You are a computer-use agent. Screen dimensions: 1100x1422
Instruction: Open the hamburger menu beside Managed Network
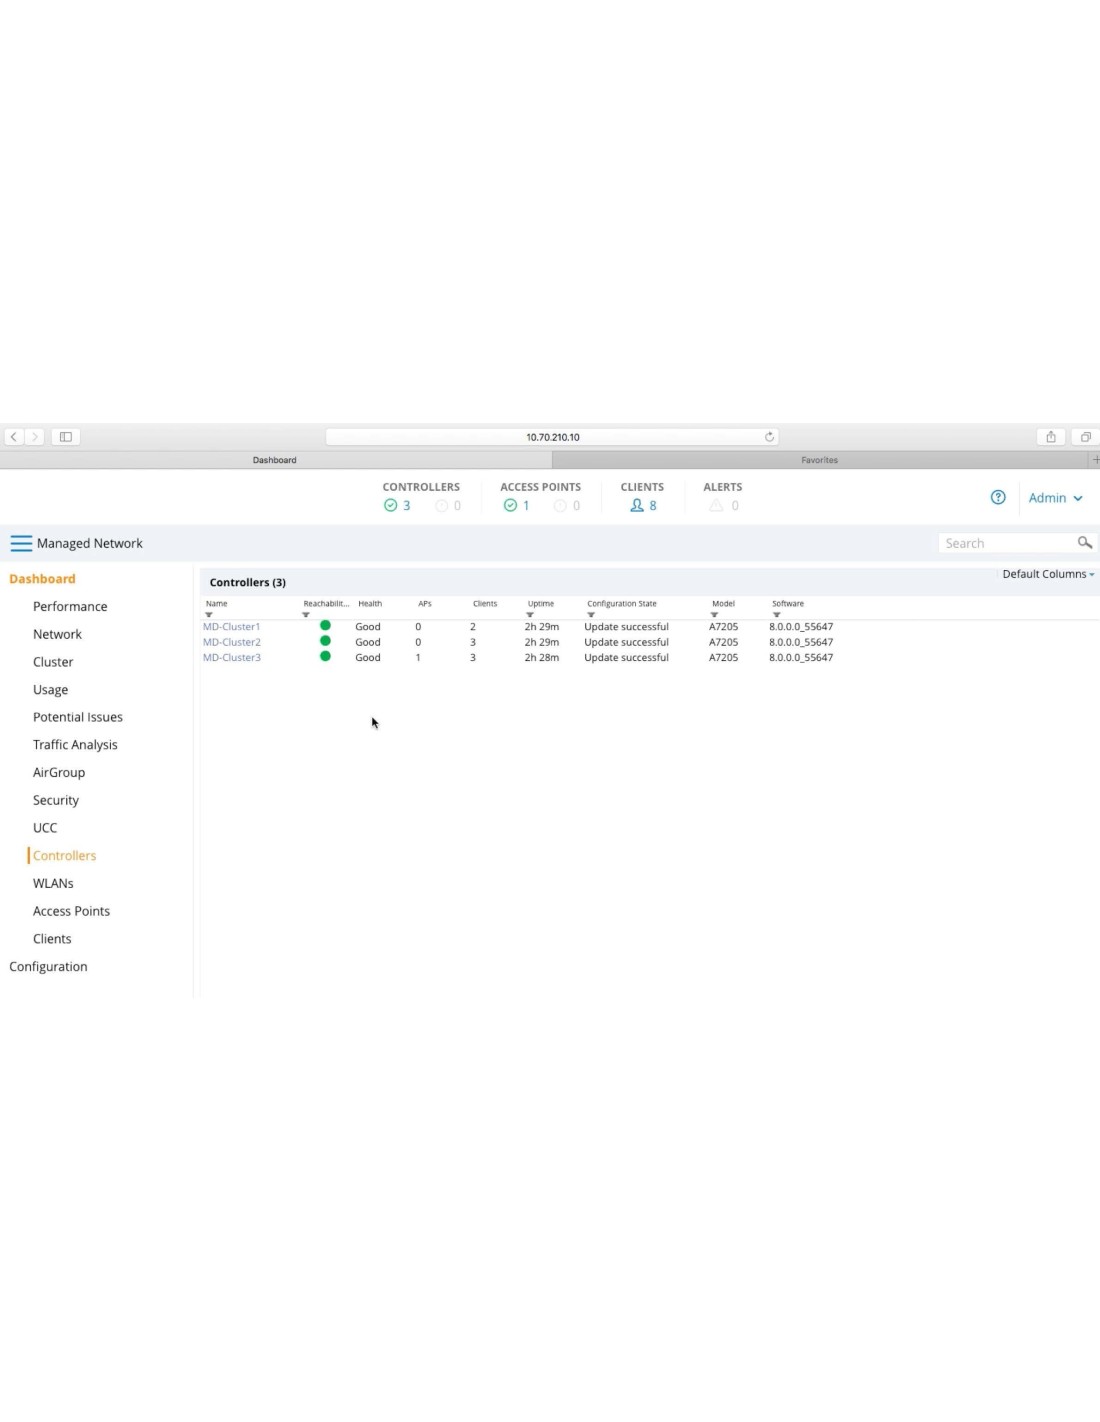[x=21, y=543]
